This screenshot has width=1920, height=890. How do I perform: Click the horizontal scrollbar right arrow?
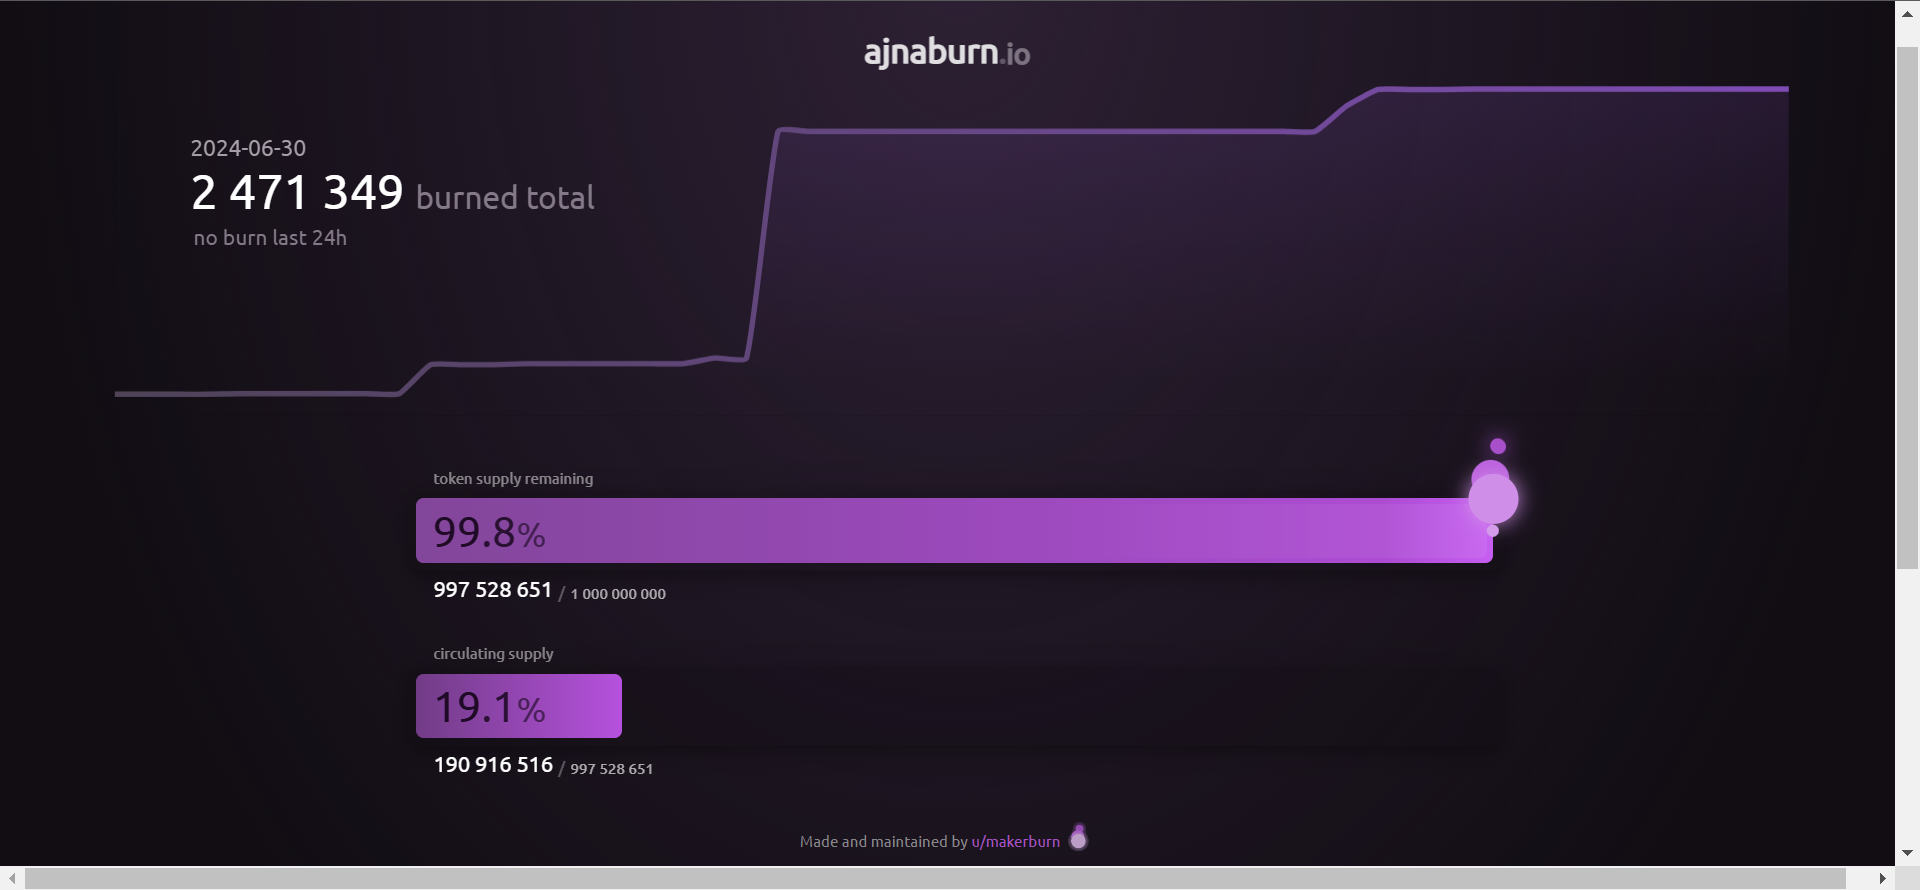coord(1883,878)
